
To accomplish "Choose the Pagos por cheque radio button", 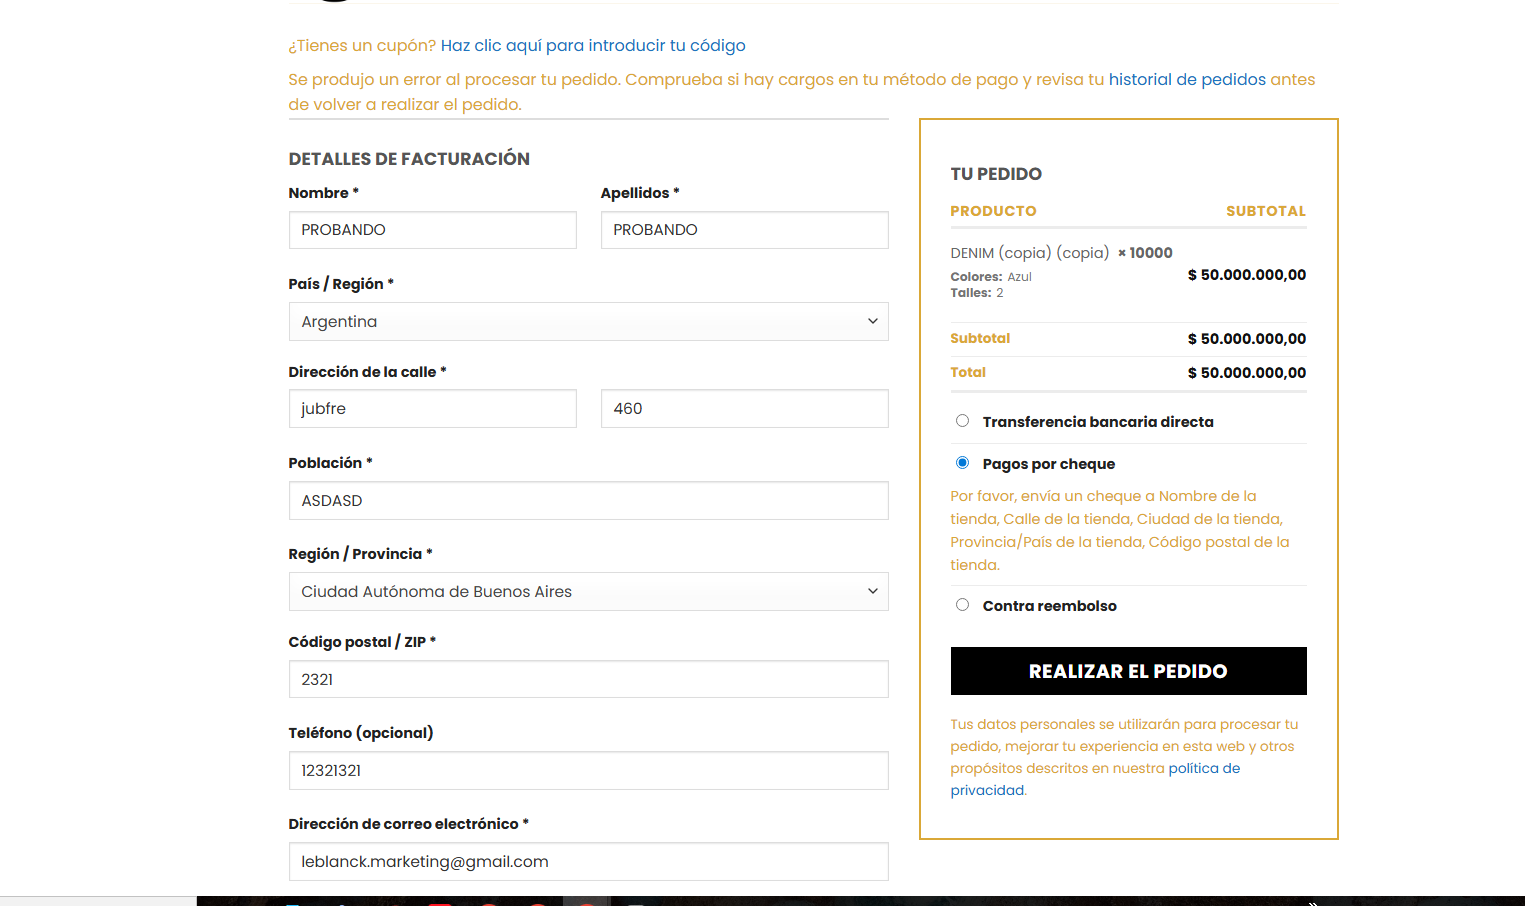I will [x=962, y=463].
